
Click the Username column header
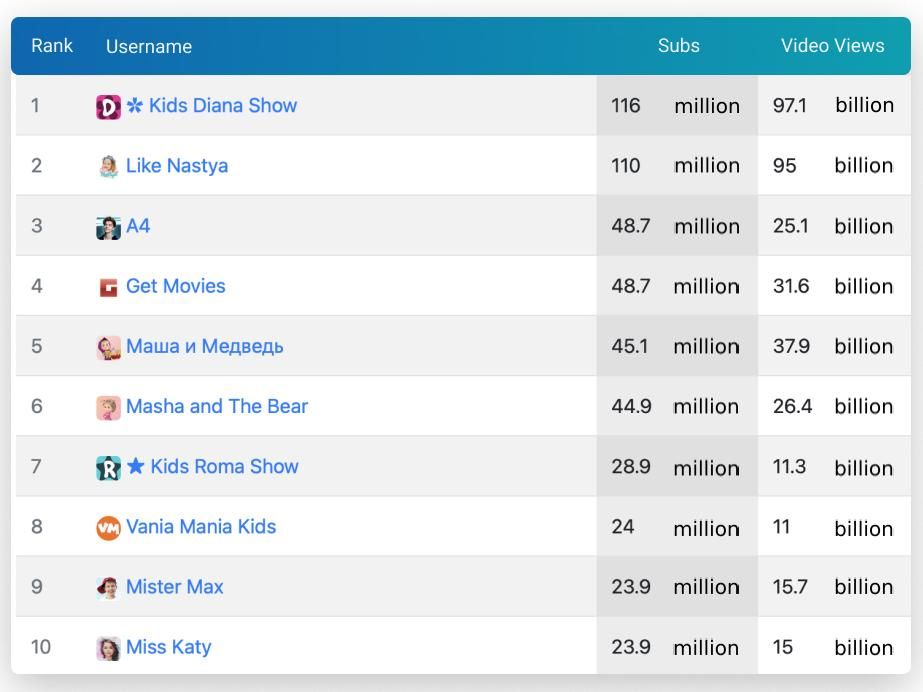pos(149,46)
